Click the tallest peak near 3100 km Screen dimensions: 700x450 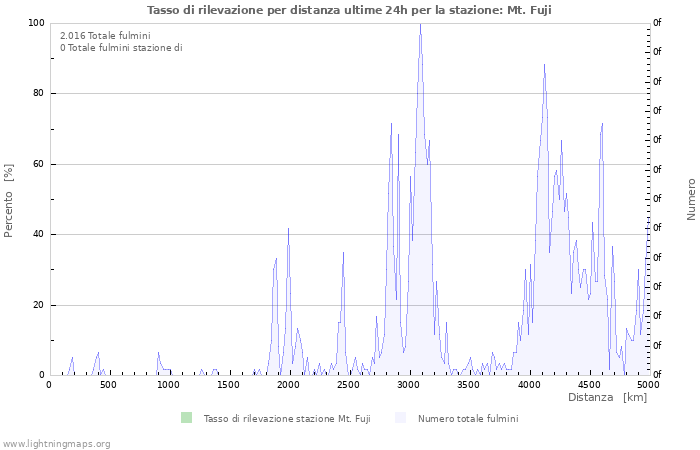420,25
